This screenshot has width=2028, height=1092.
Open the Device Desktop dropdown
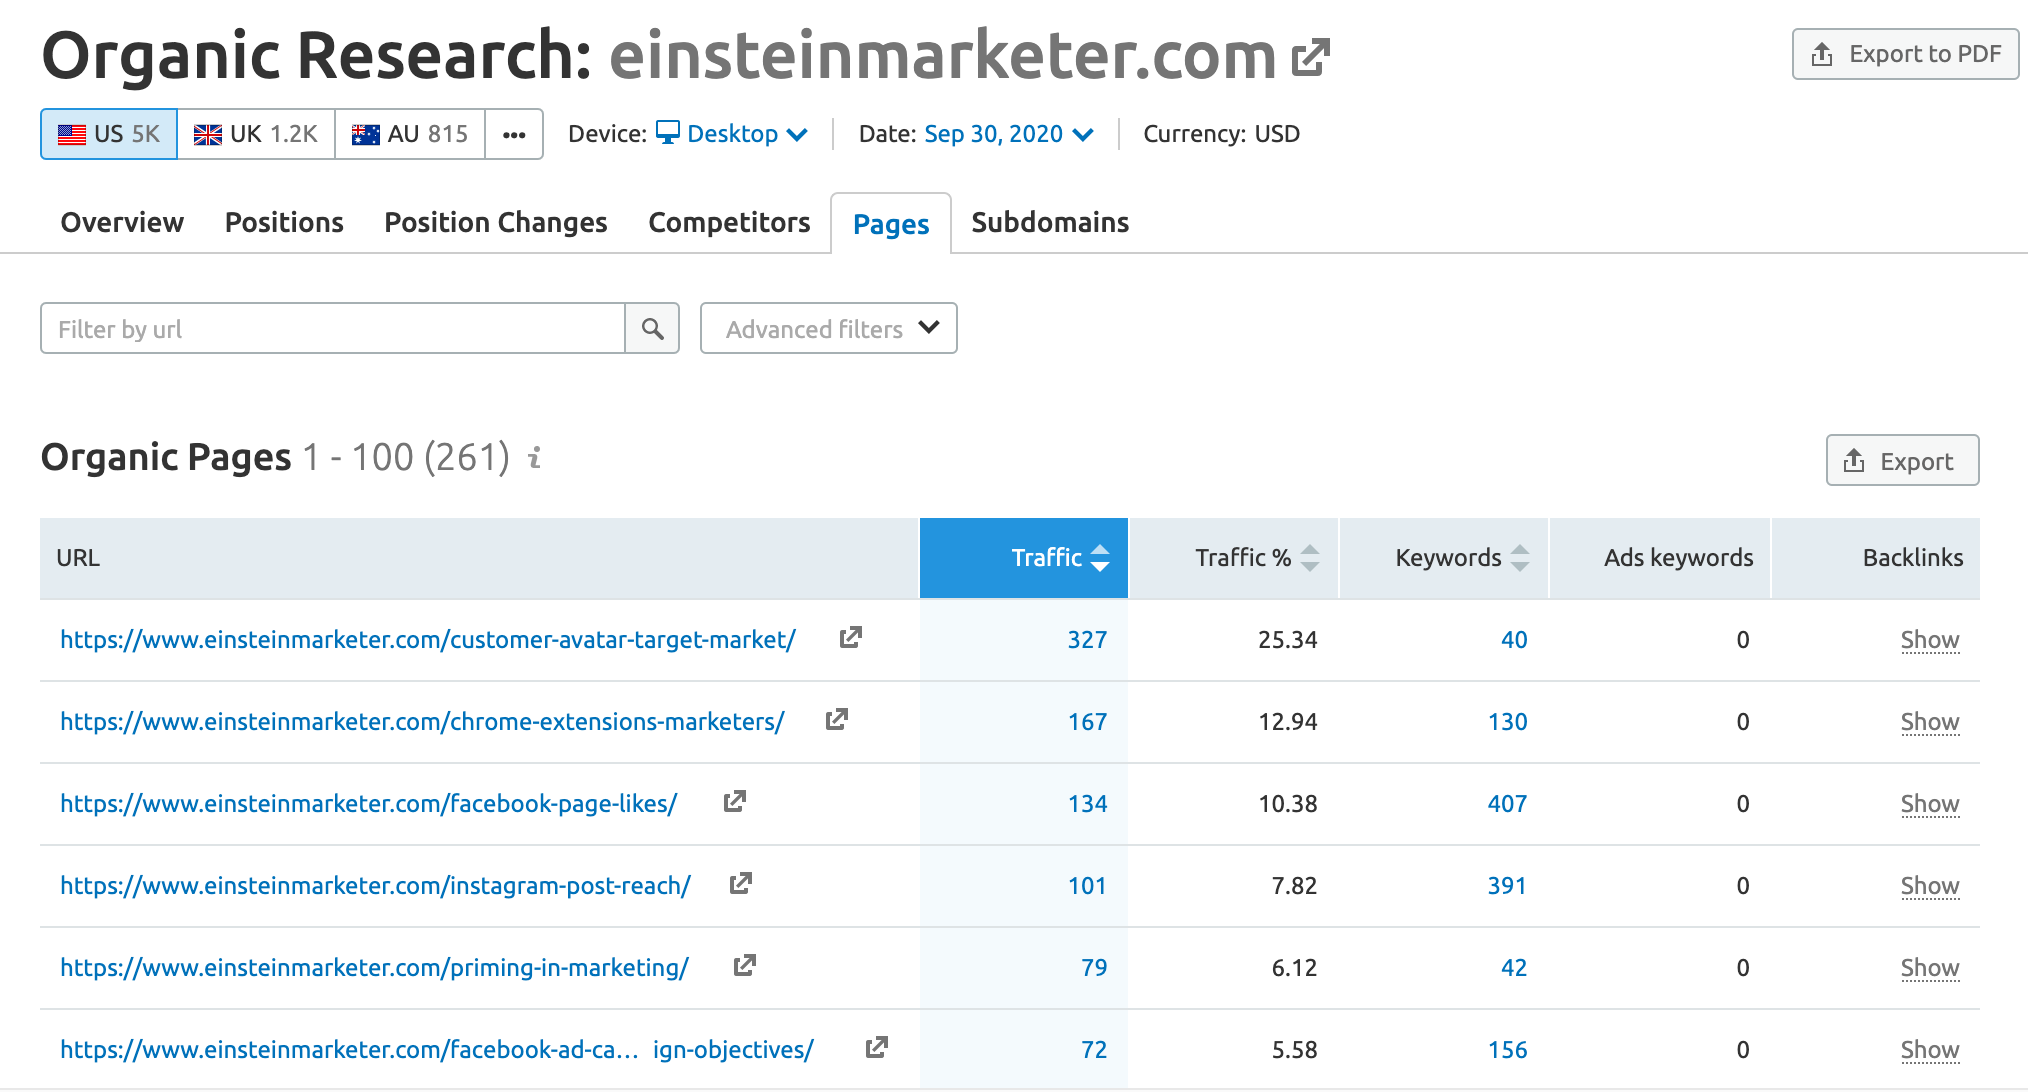click(x=732, y=134)
